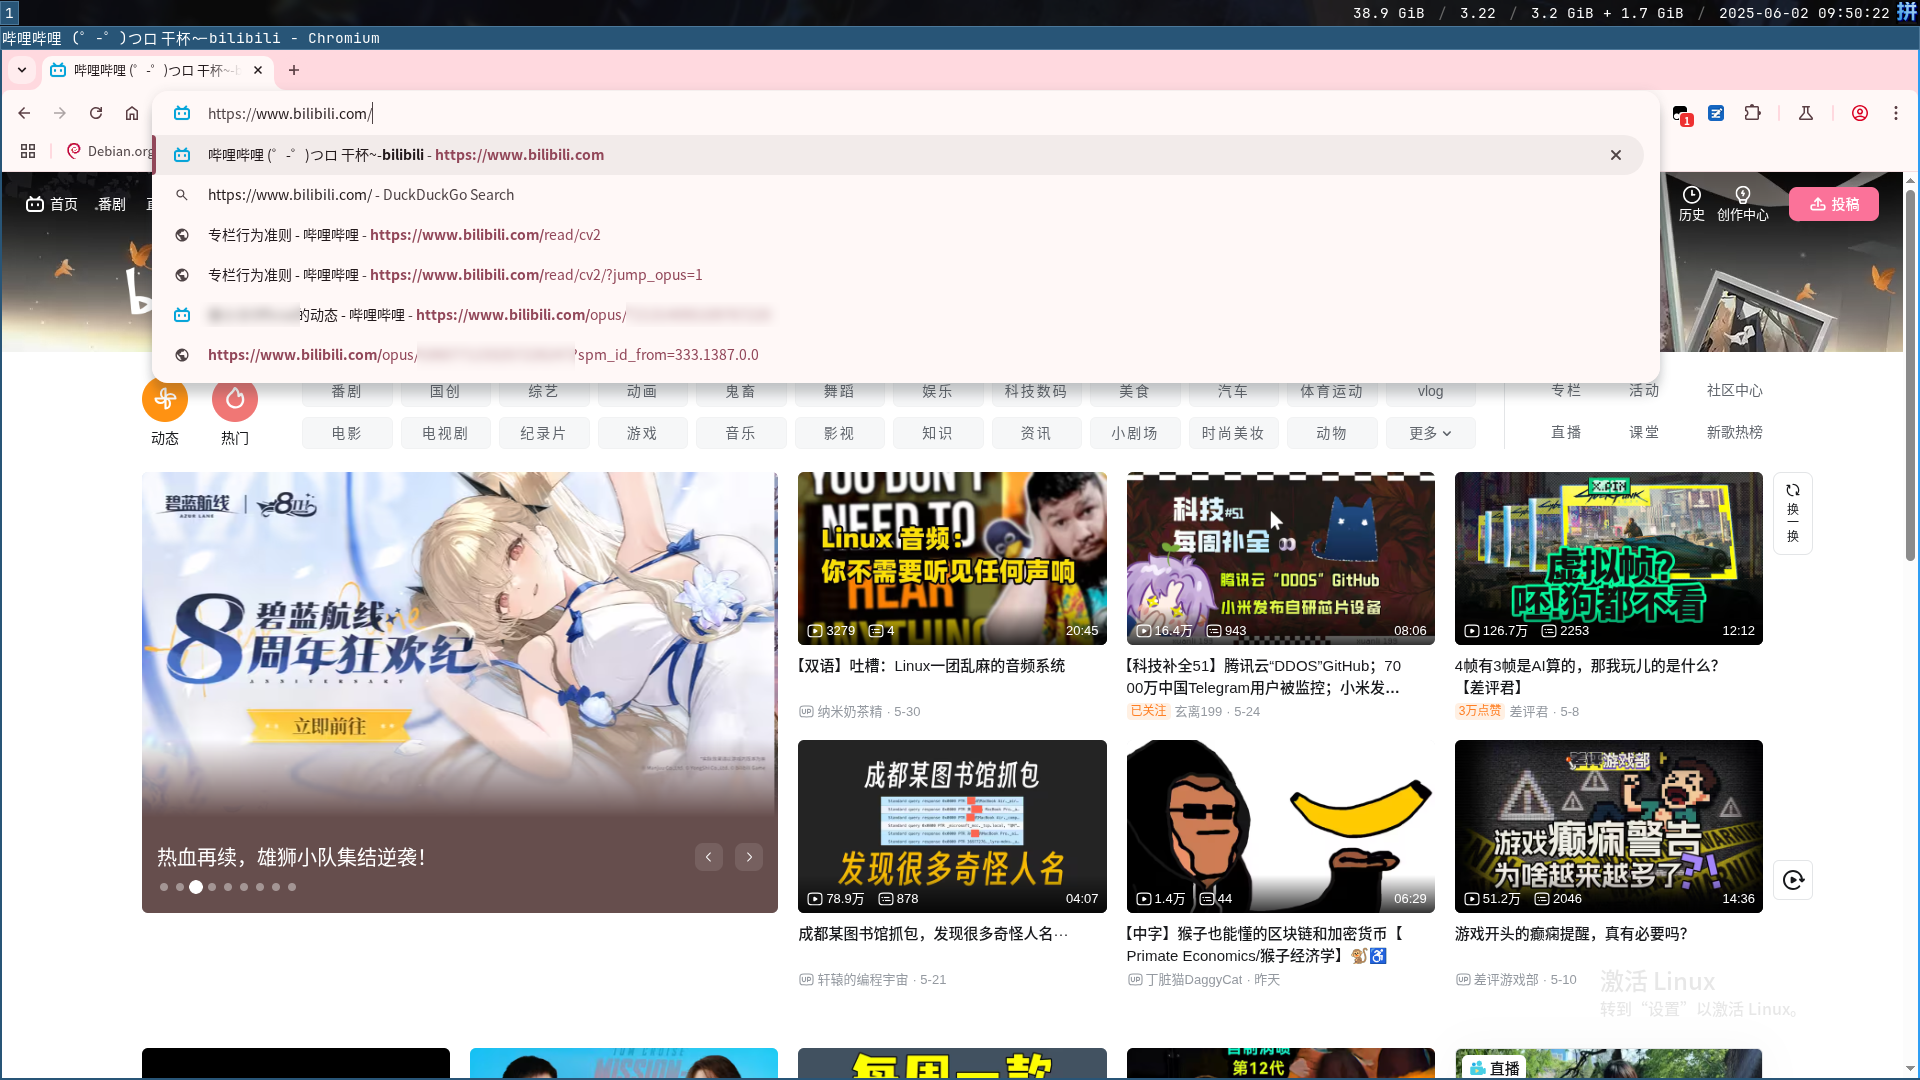Open the 热门 flame icon
Screen dimensions: 1920x1080
pyautogui.click(x=235, y=400)
